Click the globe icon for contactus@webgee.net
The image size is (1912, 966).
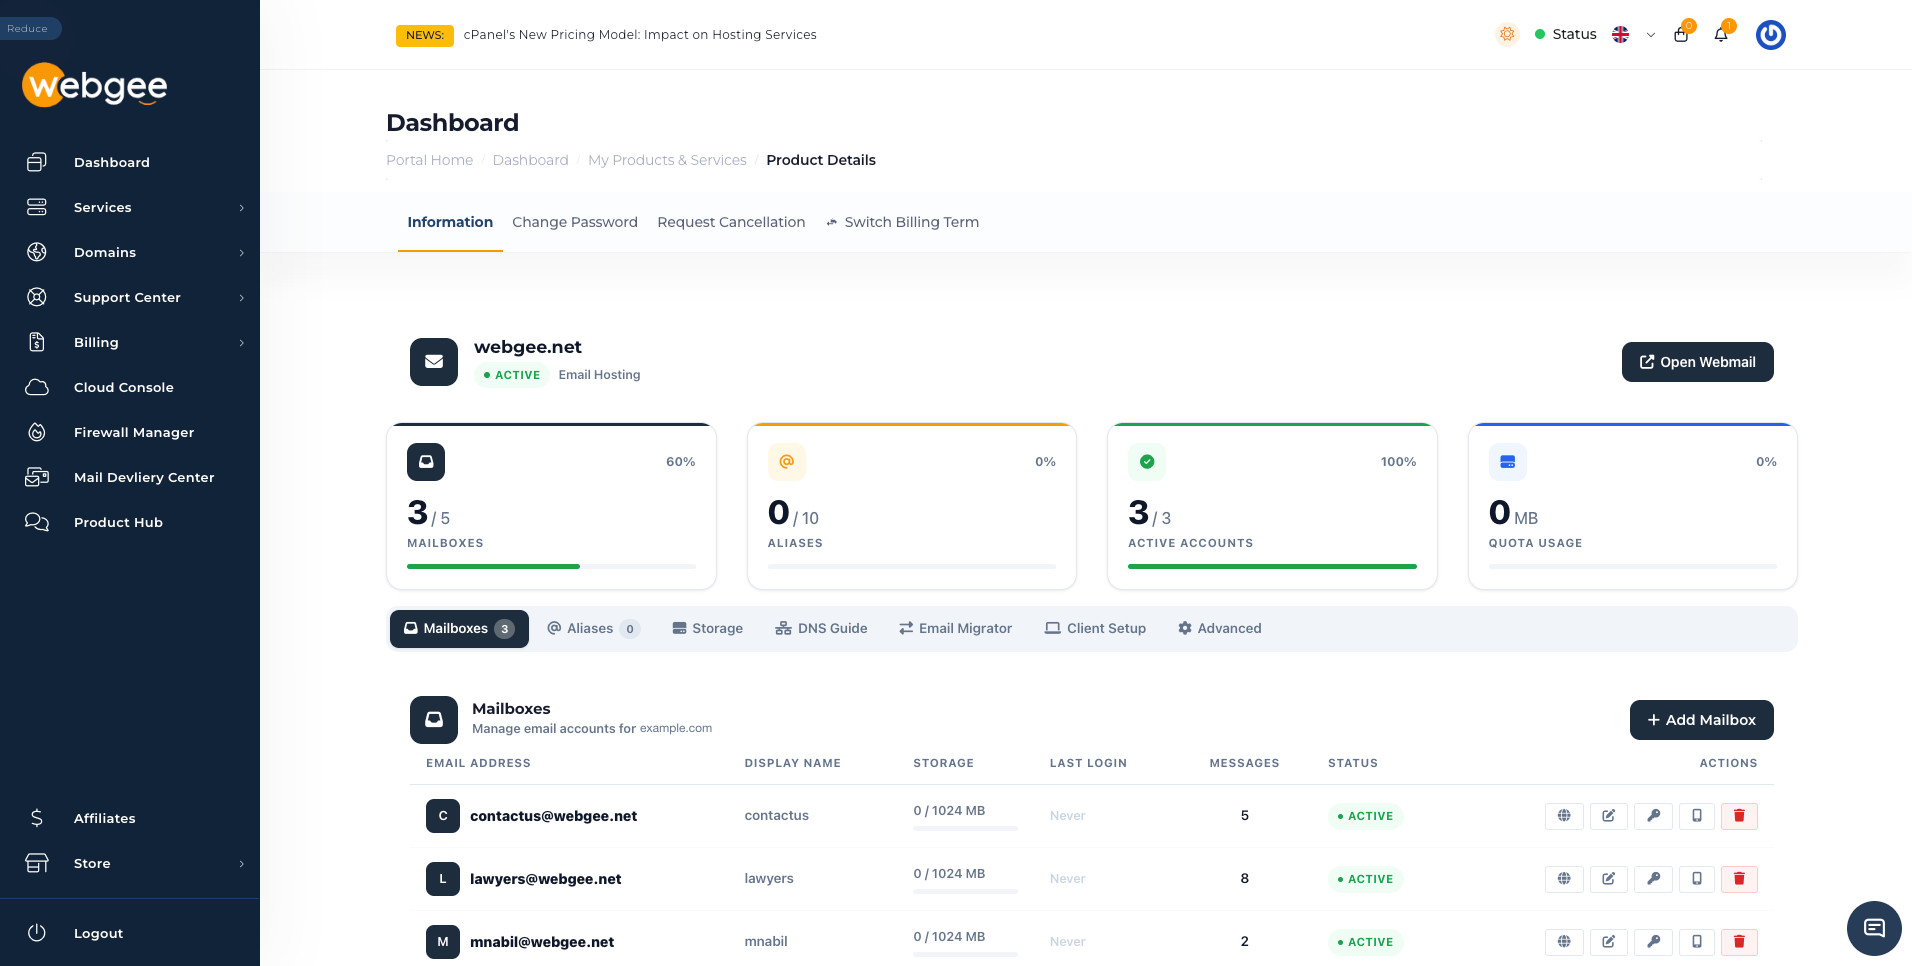(1564, 816)
